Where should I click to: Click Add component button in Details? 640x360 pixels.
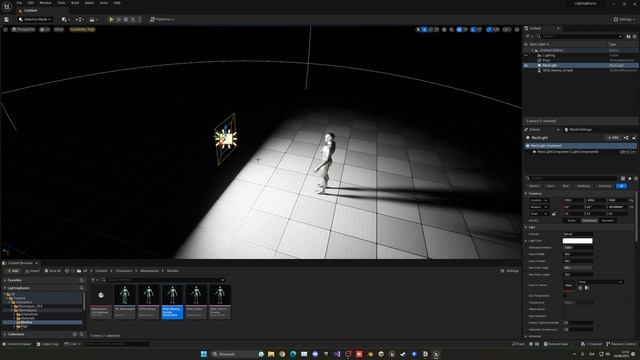point(613,138)
